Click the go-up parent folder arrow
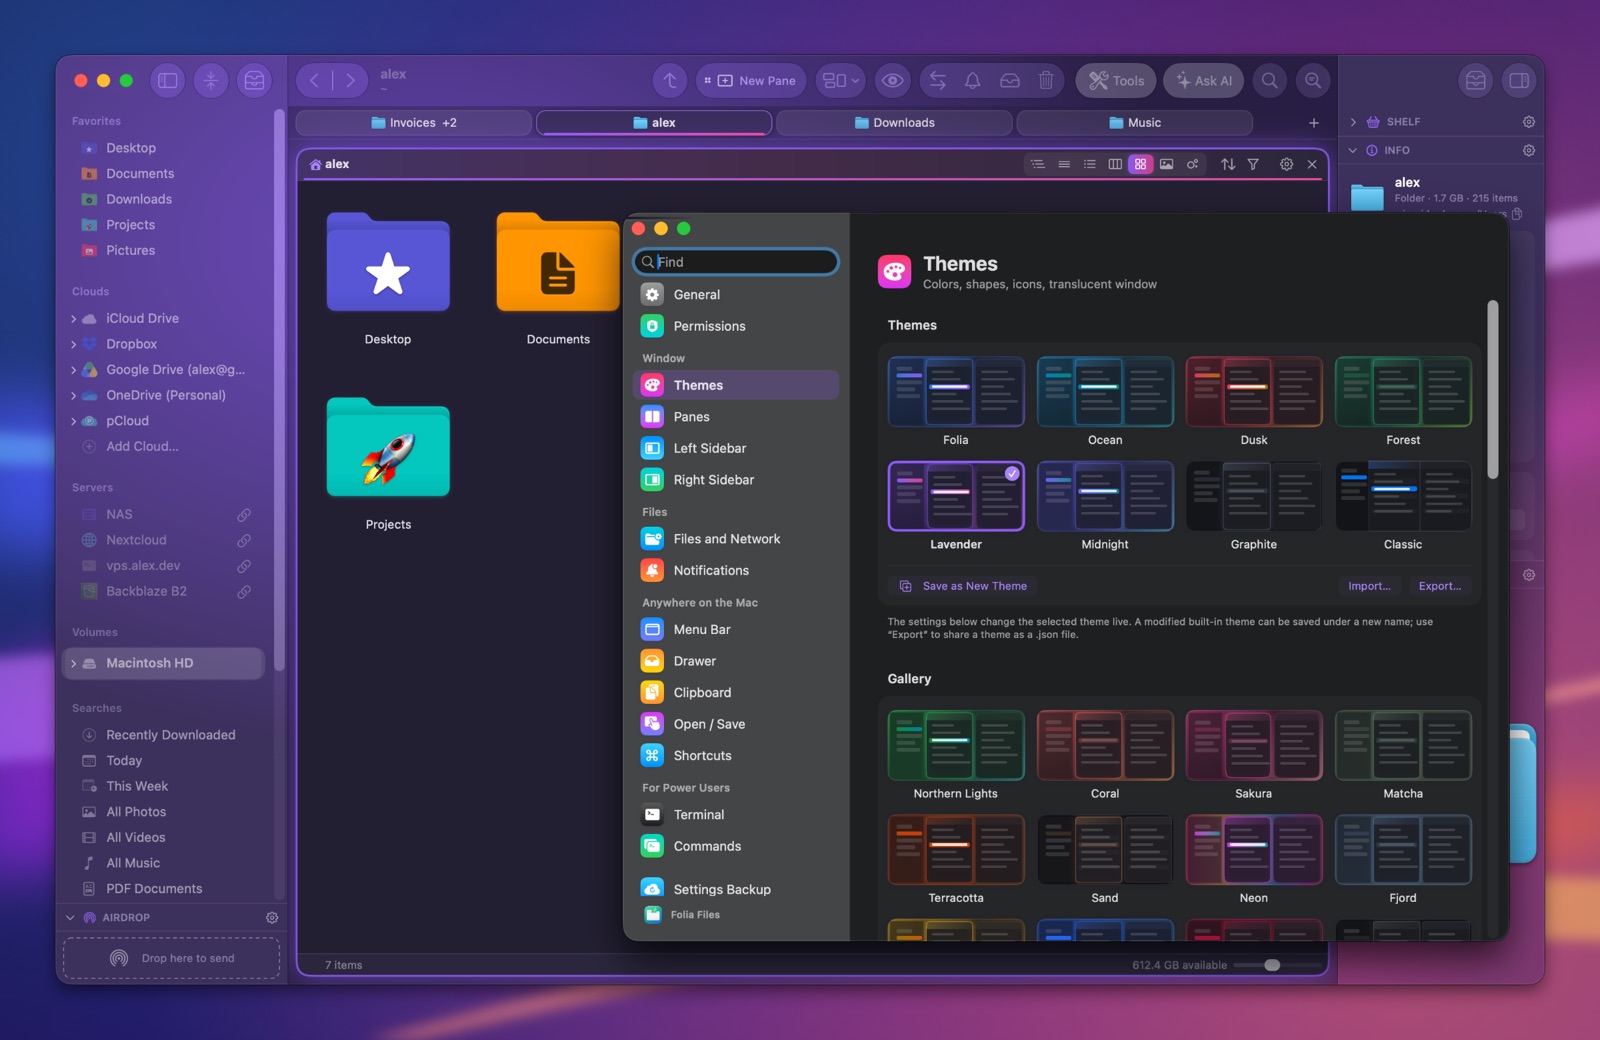Viewport: 1600px width, 1040px height. (x=670, y=81)
